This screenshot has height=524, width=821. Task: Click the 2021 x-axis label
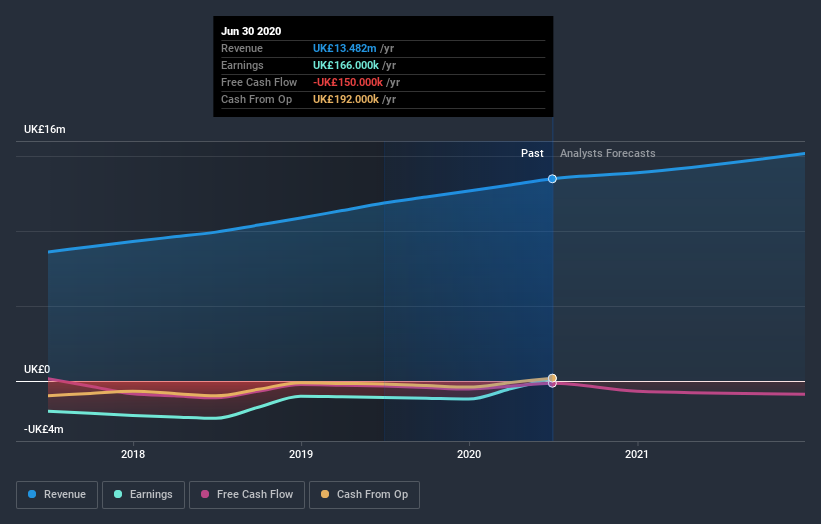pos(637,454)
